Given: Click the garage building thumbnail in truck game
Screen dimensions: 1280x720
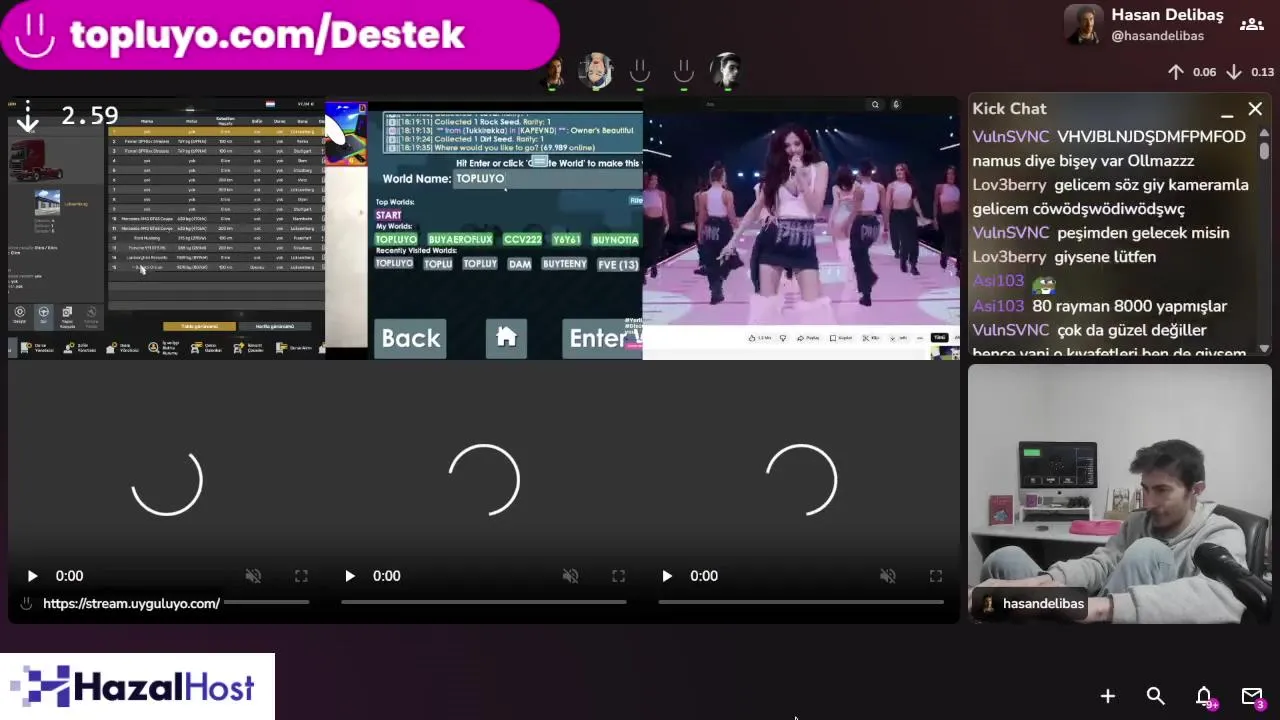Looking at the screenshot, I should coord(48,204).
